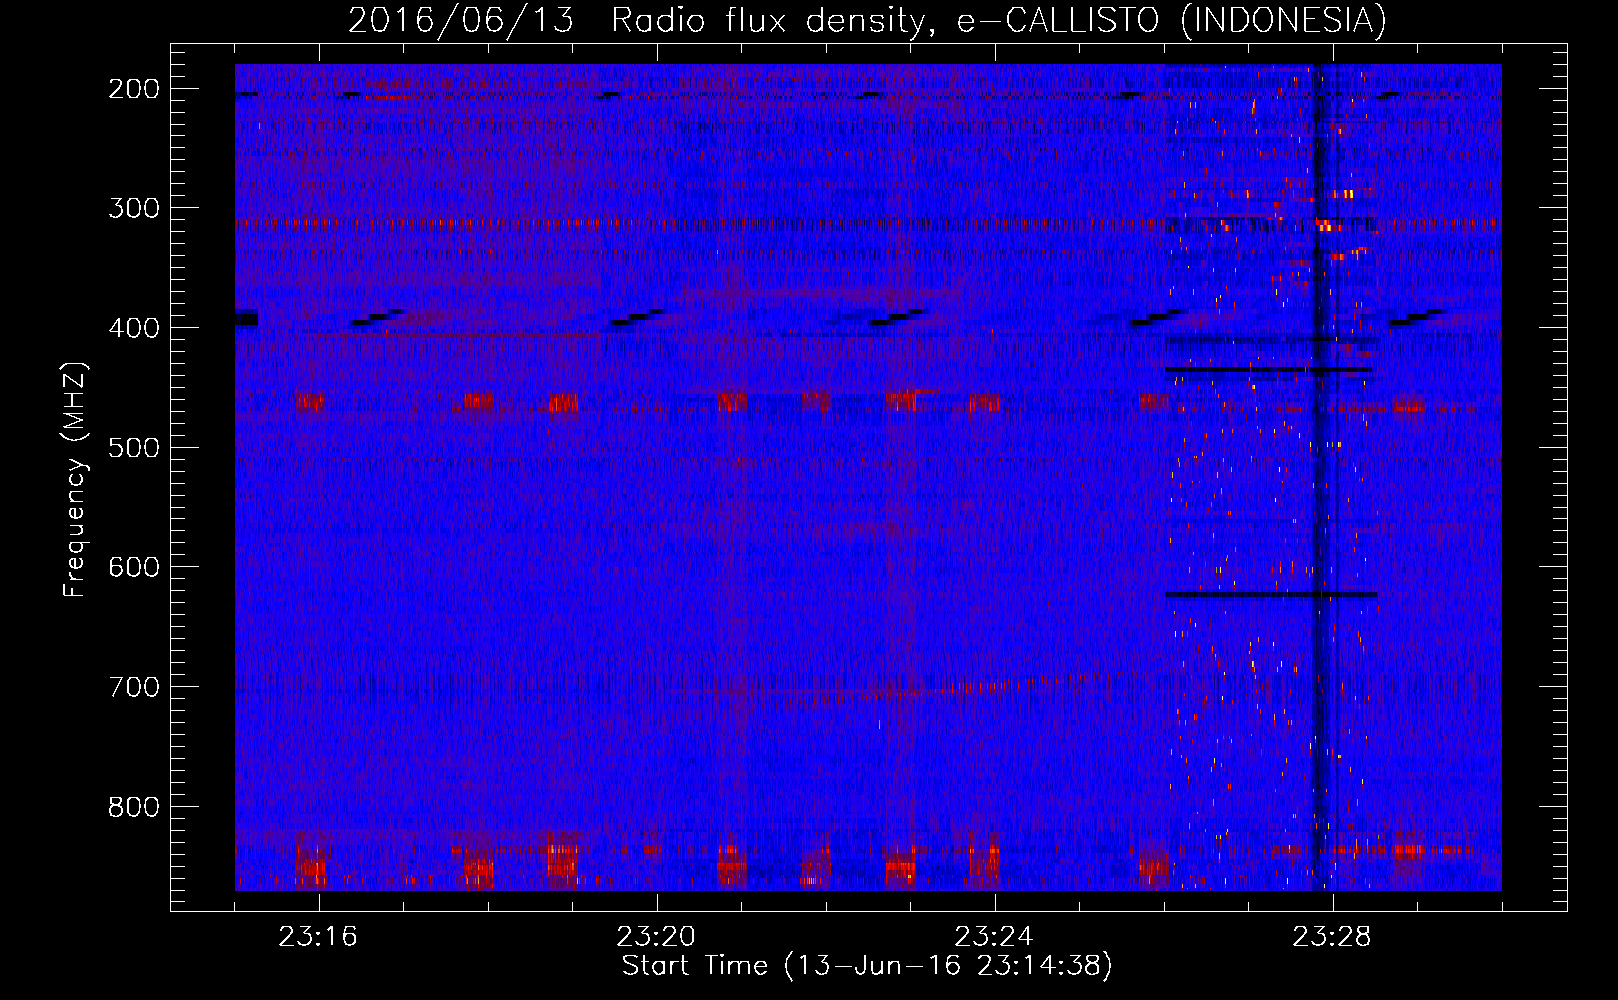
Task: Click the 23:28 time tick label
Action: click(x=1332, y=937)
